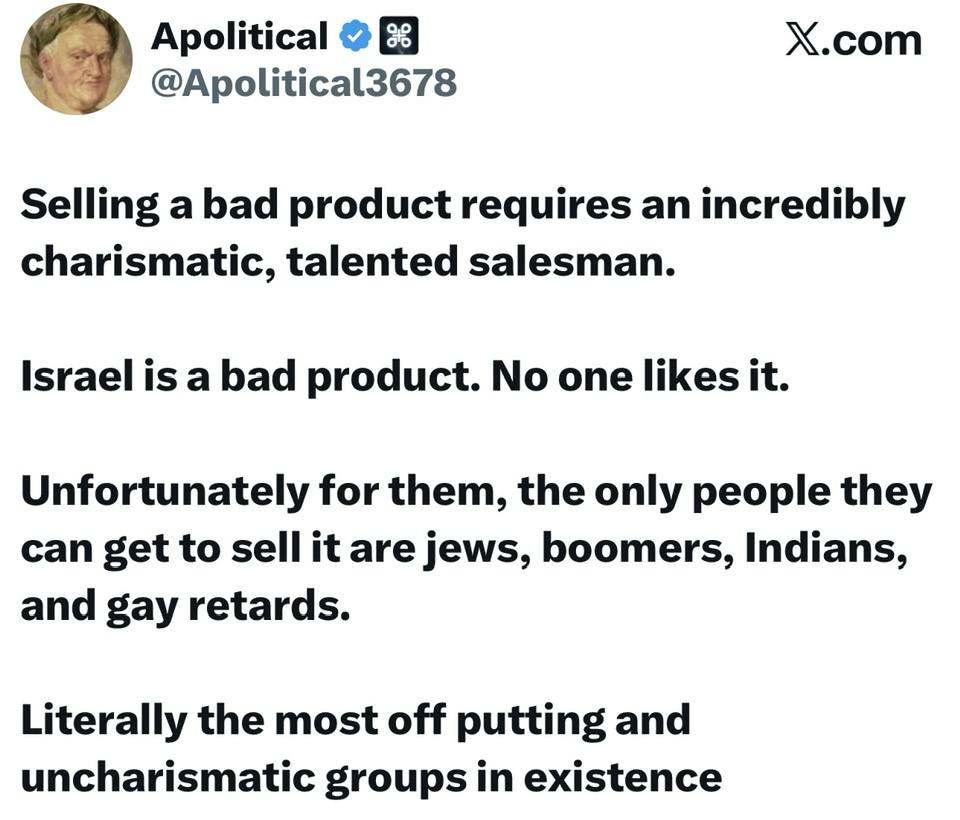The image size is (960, 820).
Task: Open the Apolitical display name
Action: click(239, 37)
